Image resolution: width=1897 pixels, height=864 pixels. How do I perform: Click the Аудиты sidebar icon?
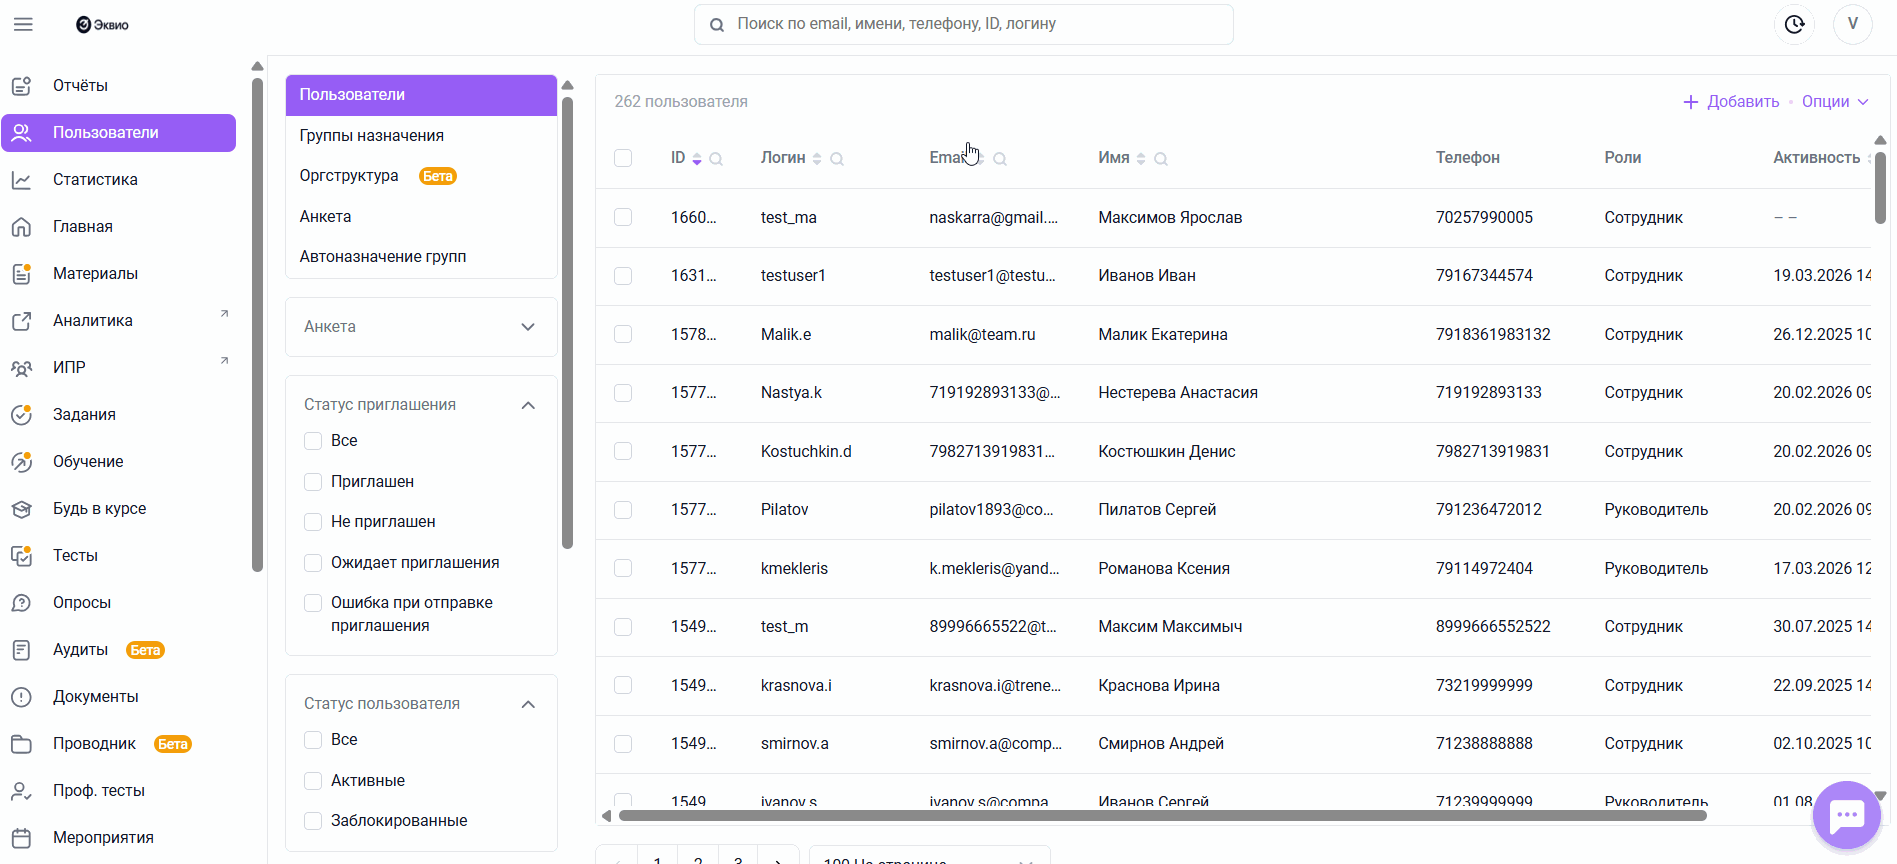coord(21,650)
